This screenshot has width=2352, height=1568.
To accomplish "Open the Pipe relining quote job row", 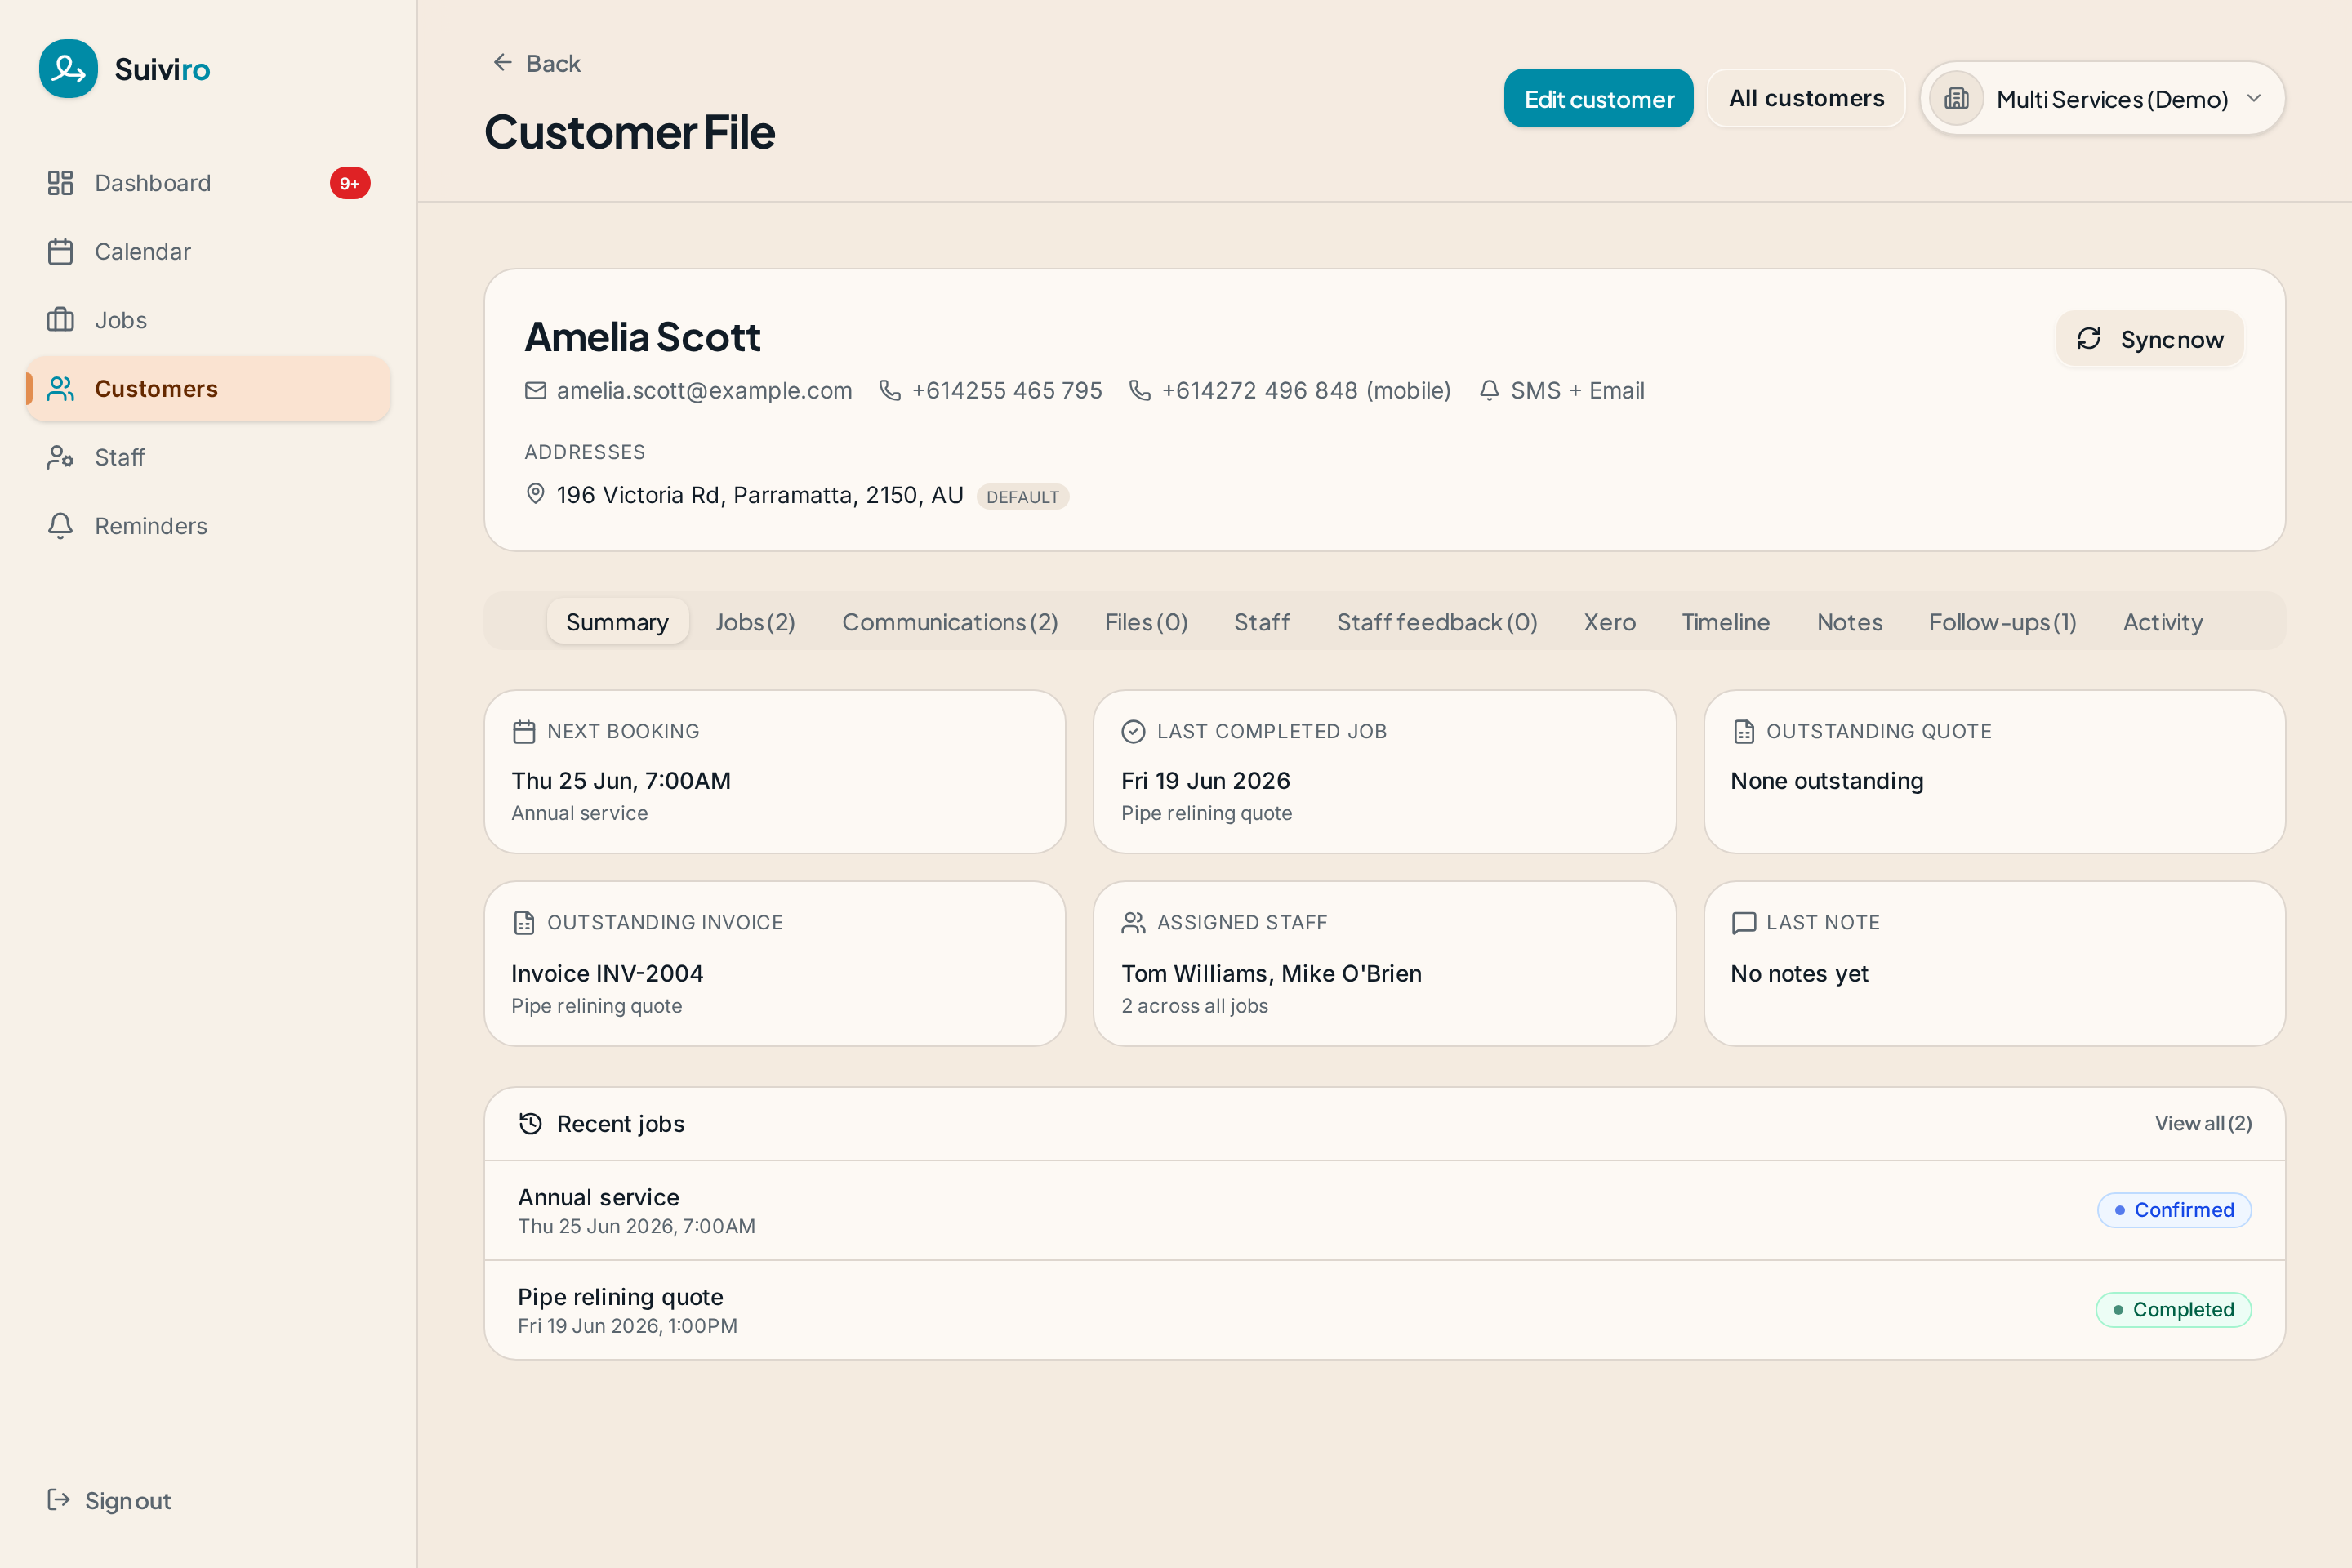I will point(1384,1310).
